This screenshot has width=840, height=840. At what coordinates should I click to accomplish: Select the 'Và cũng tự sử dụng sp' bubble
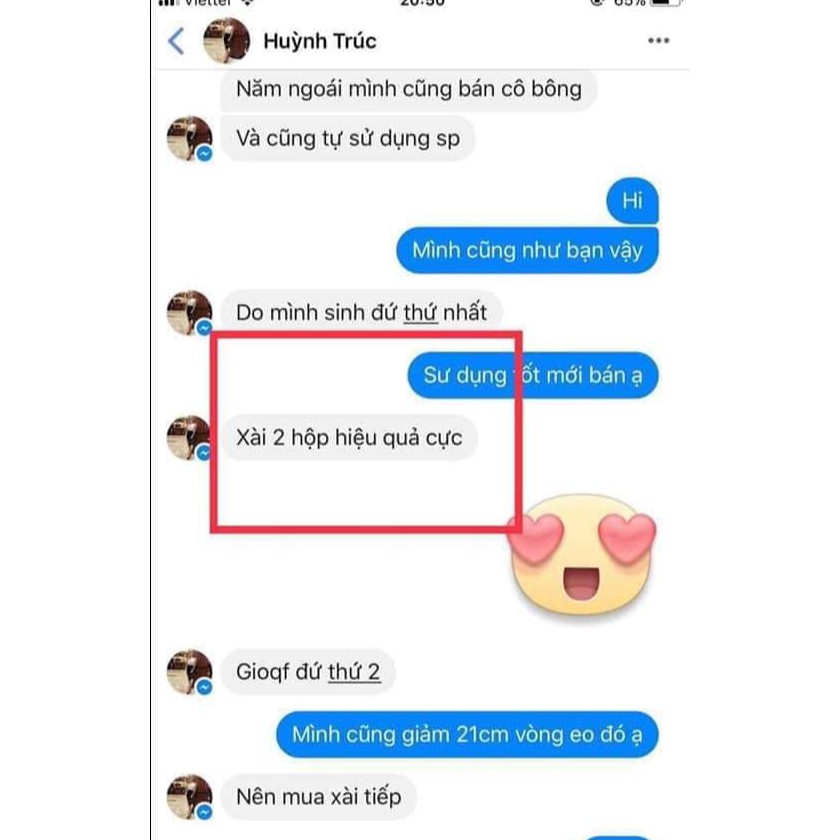click(x=348, y=139)
